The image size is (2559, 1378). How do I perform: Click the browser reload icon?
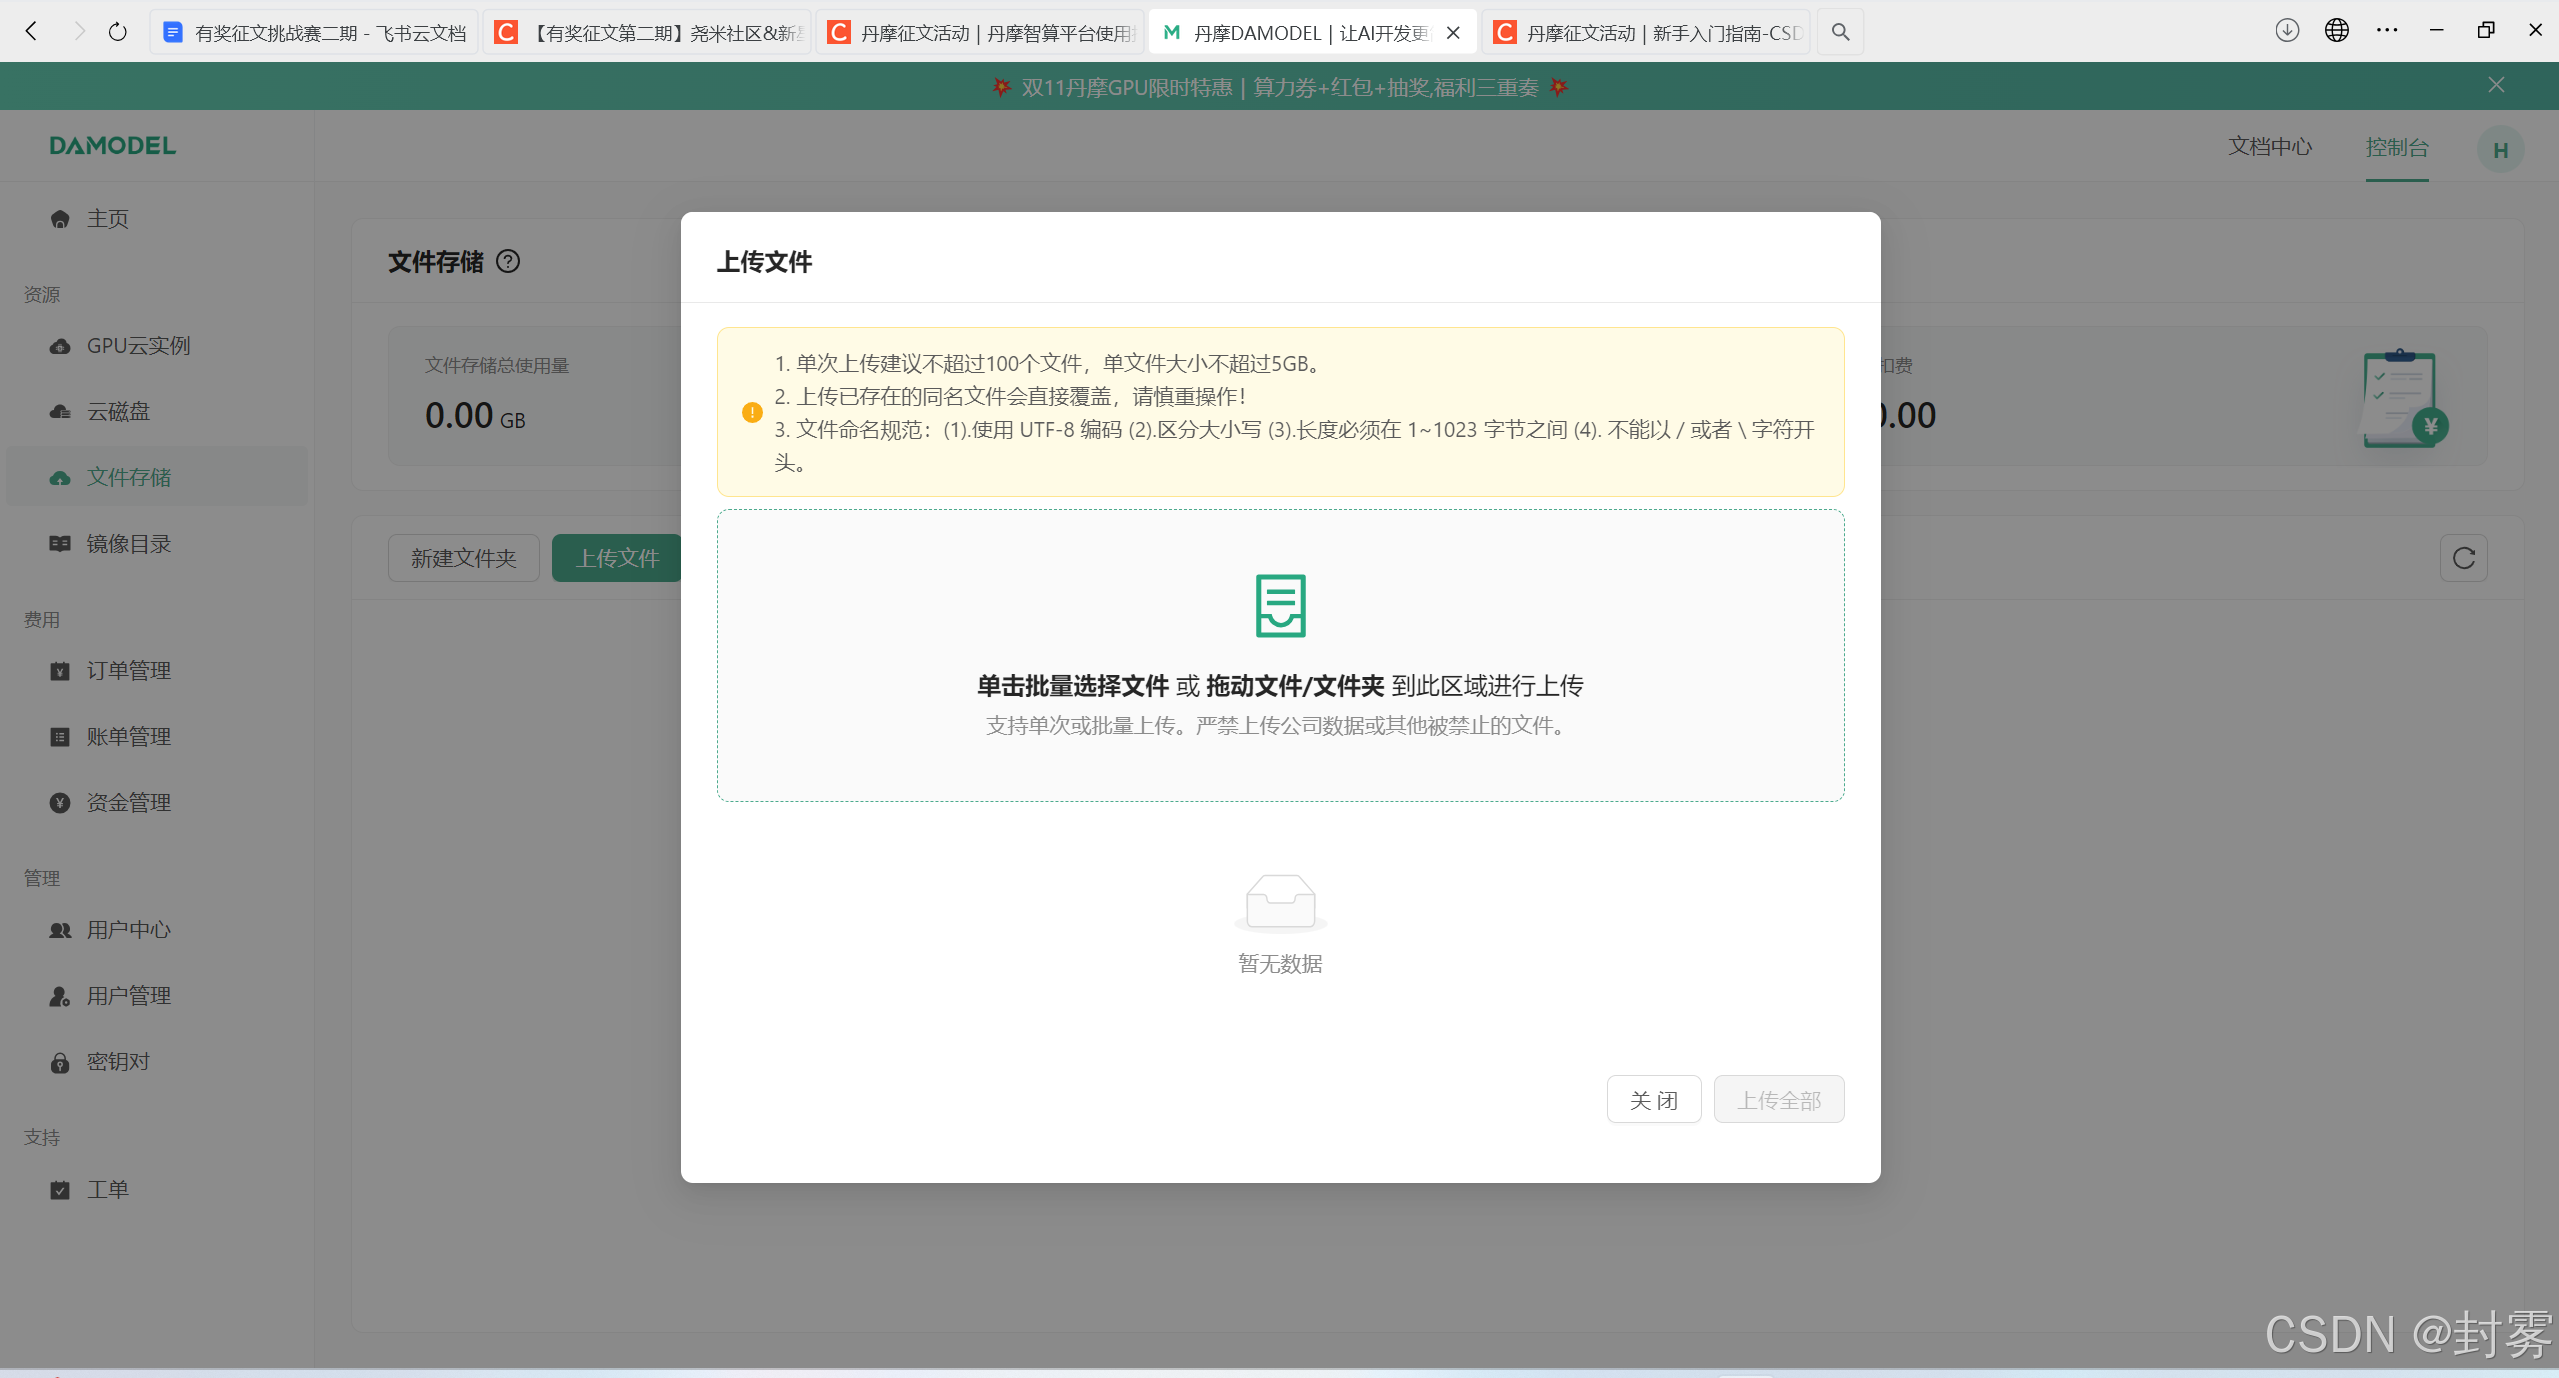[118, 32]
